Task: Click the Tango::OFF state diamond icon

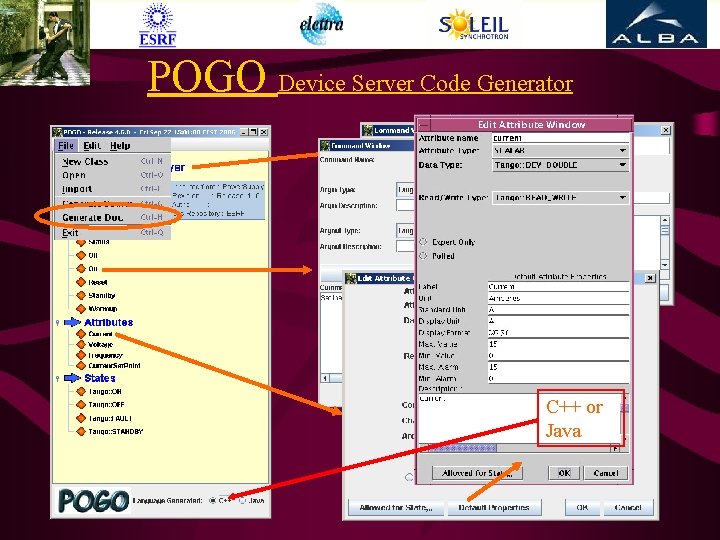Action: 81,405
